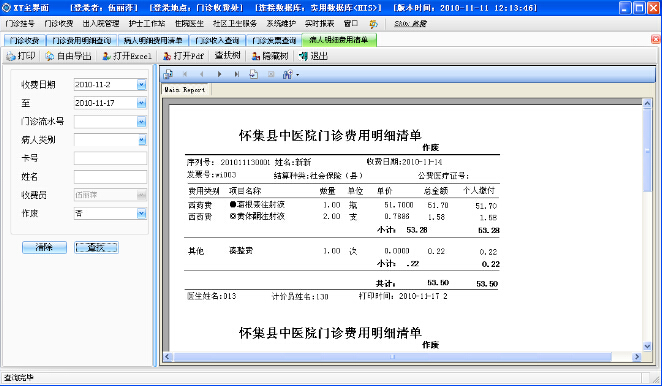
Task: Click the 姓名 name input field
Action: point(110,177)
